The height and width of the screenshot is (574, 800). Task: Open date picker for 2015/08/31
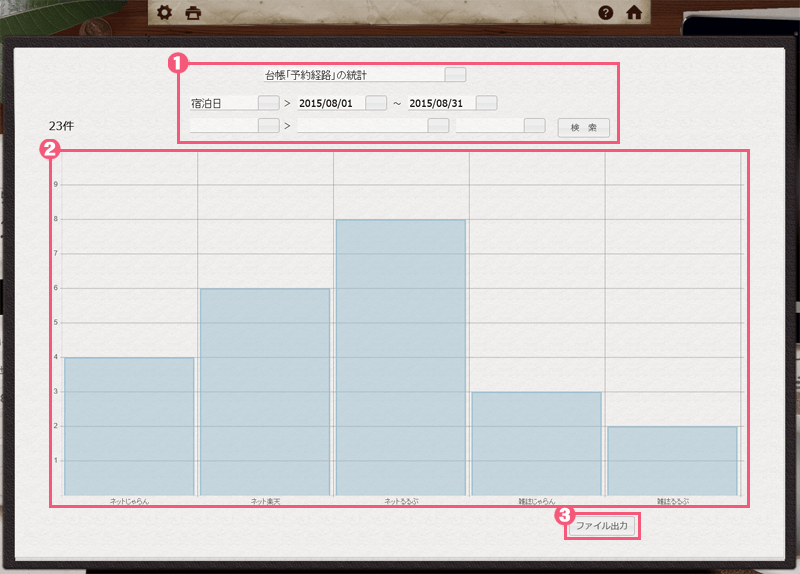[x=486, y=103]
